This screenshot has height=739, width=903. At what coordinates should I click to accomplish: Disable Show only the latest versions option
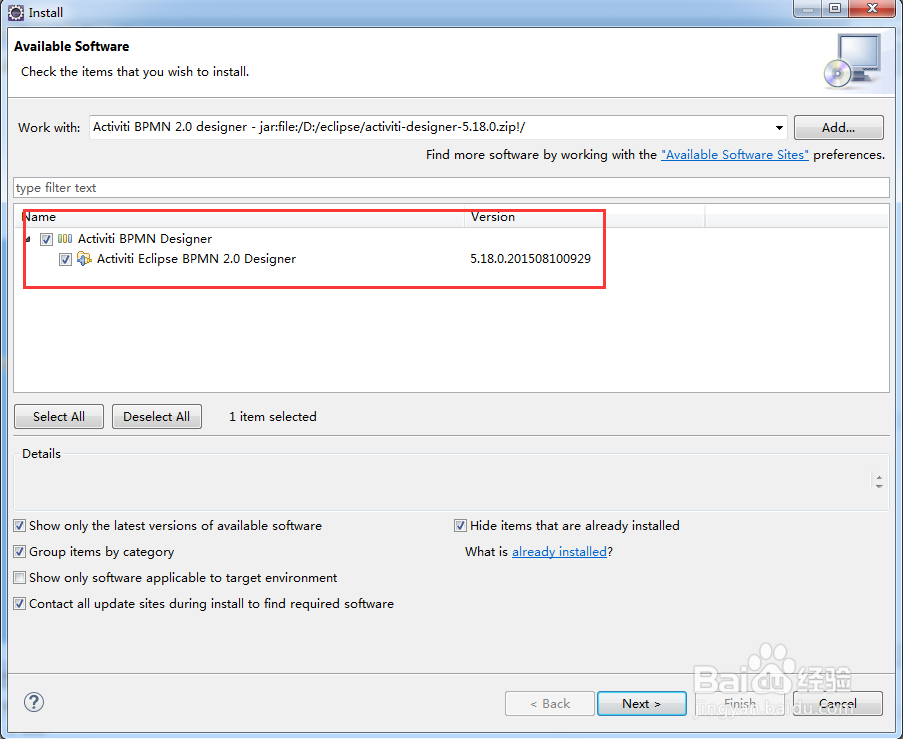coord(19,525)
